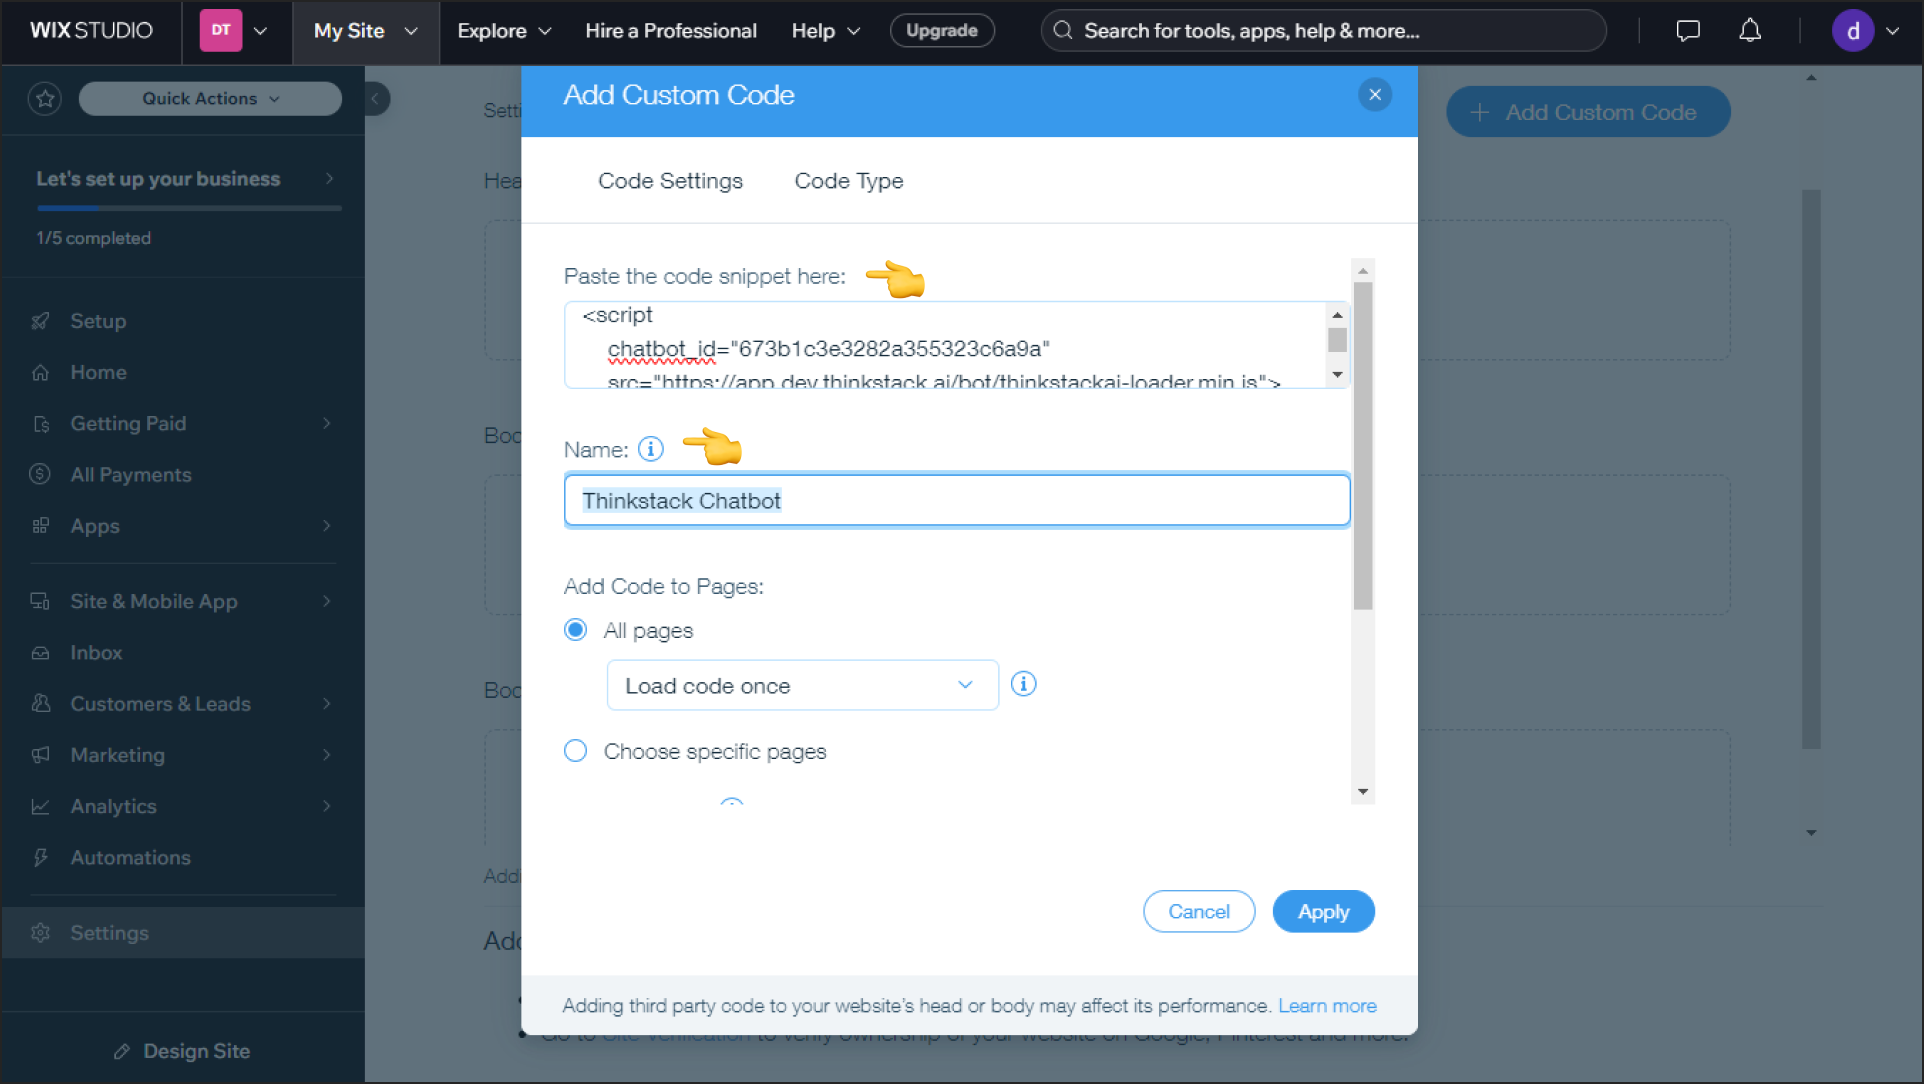This screenshot has height=1084, width=1924.
Task: Click the Apply button
Action: tap(1323, 912)
